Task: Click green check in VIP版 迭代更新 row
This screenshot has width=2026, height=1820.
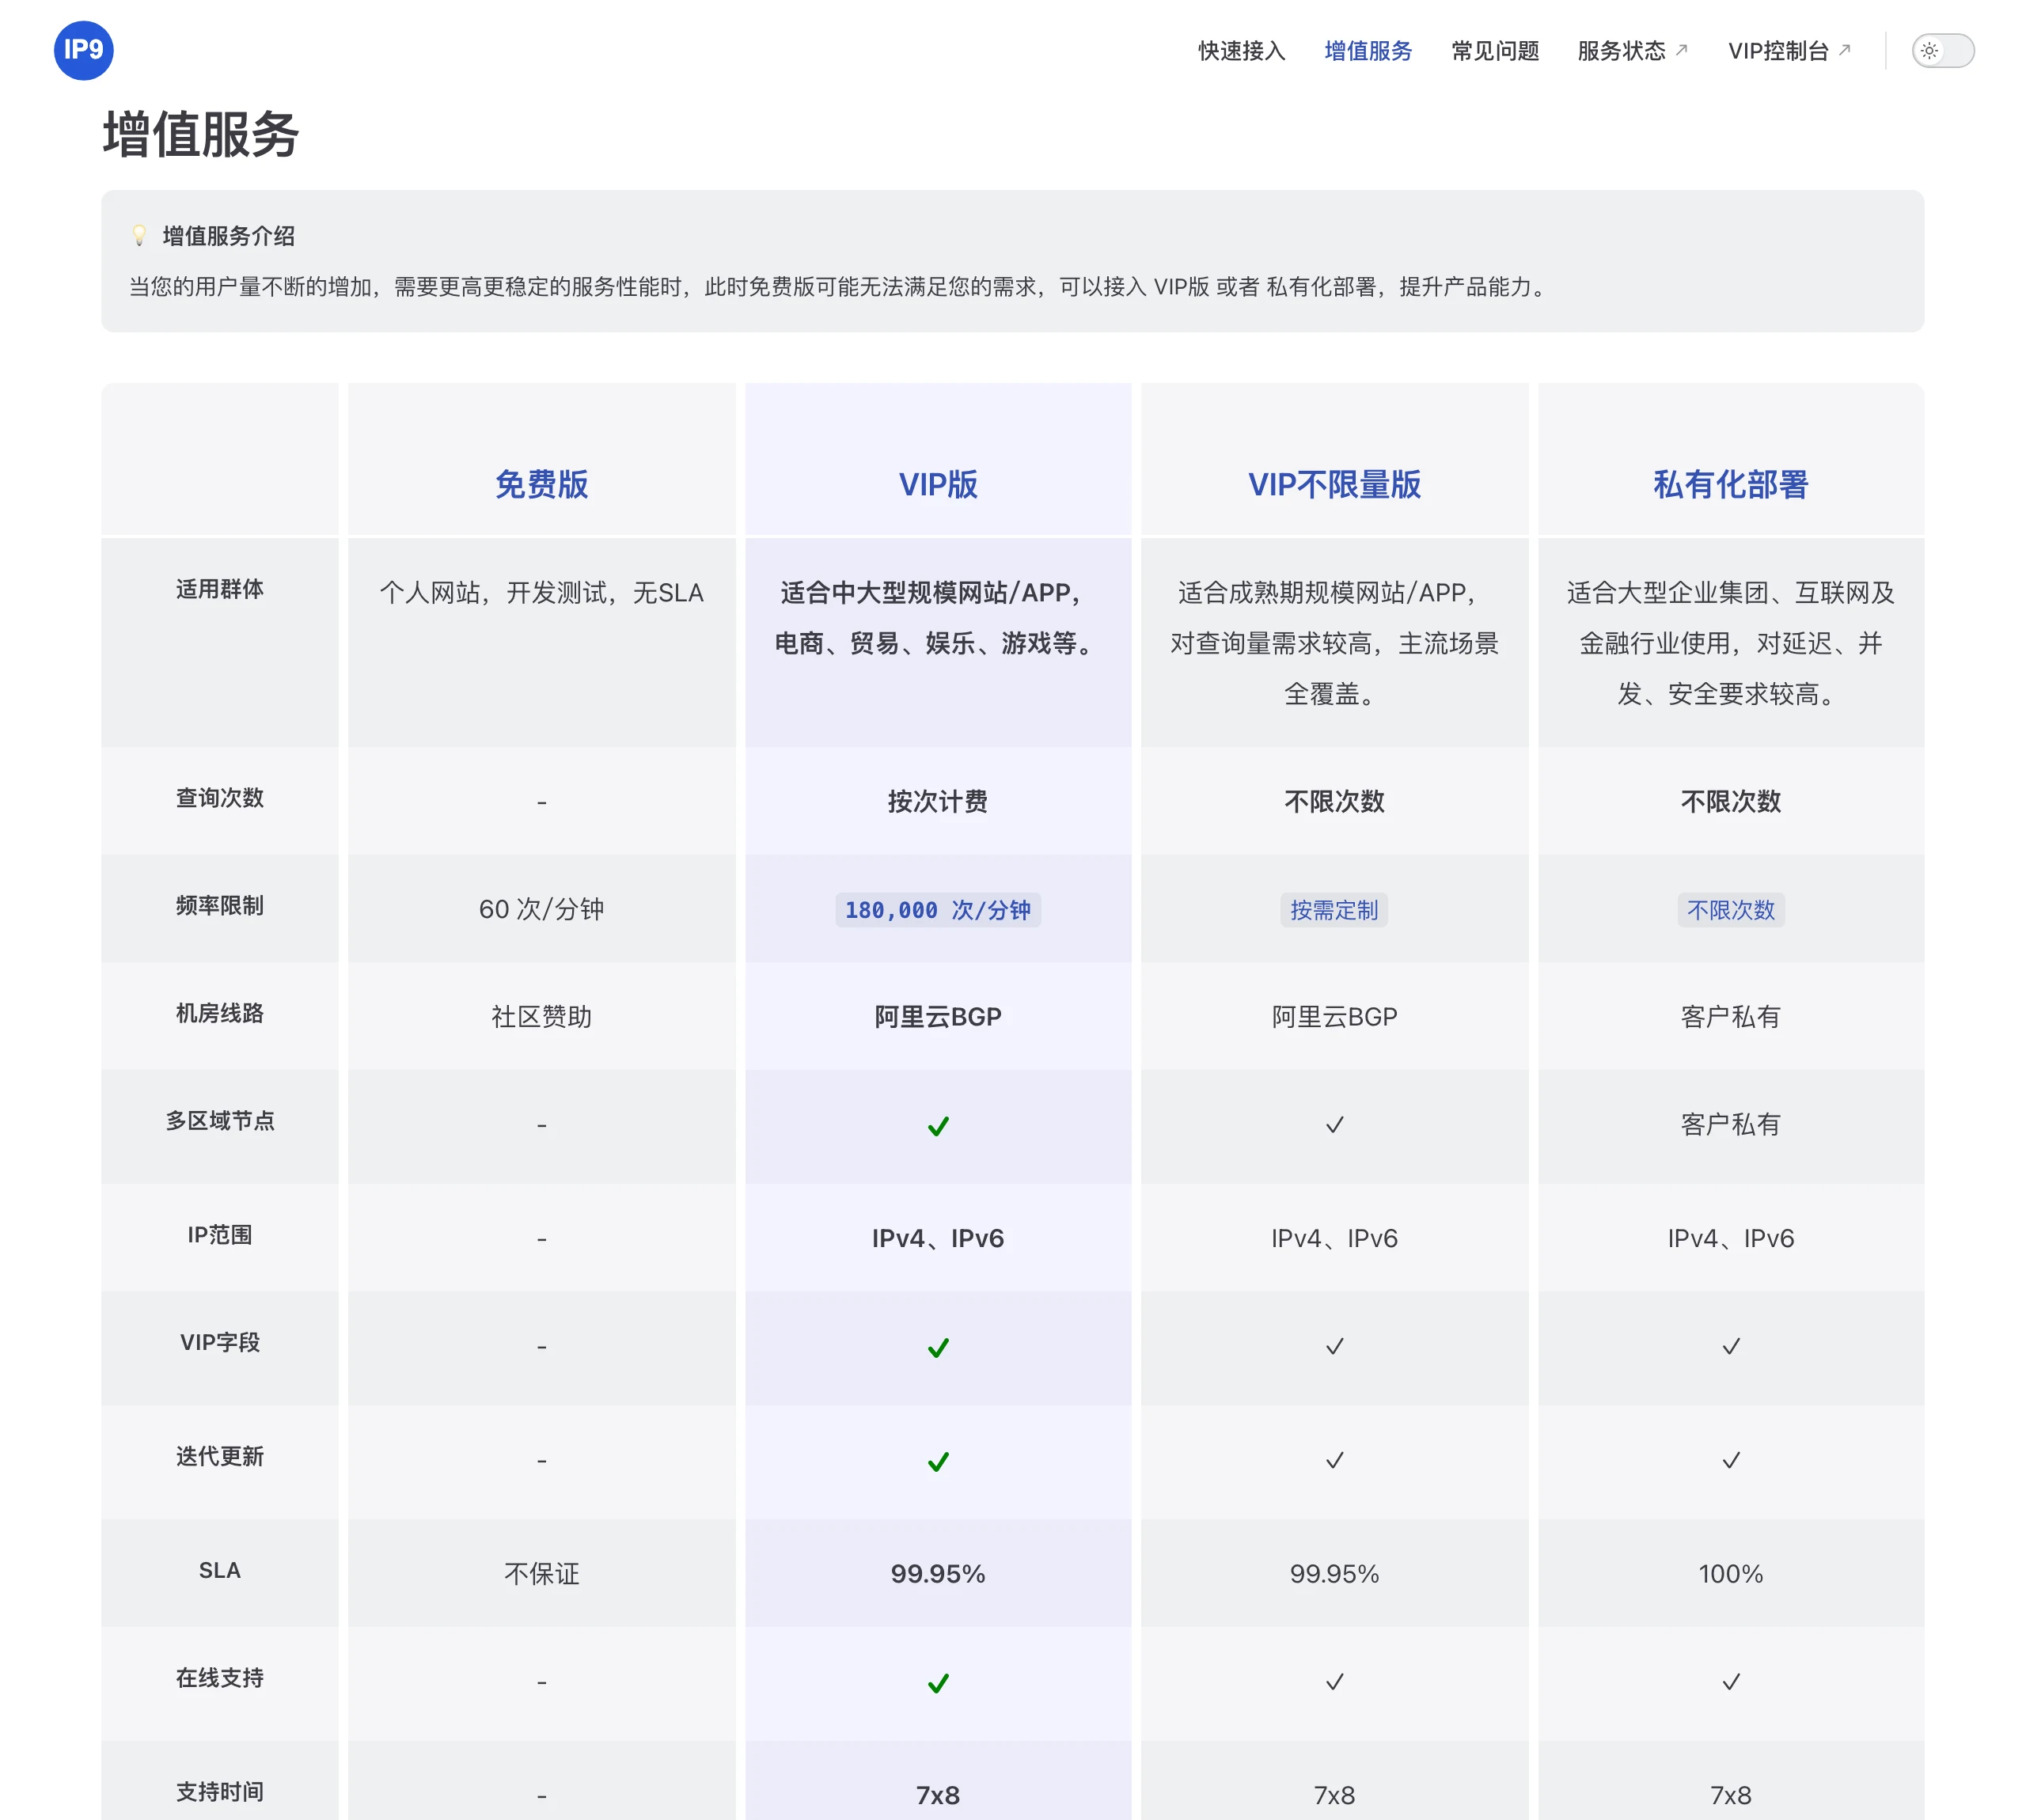Action: point(937,1461)
